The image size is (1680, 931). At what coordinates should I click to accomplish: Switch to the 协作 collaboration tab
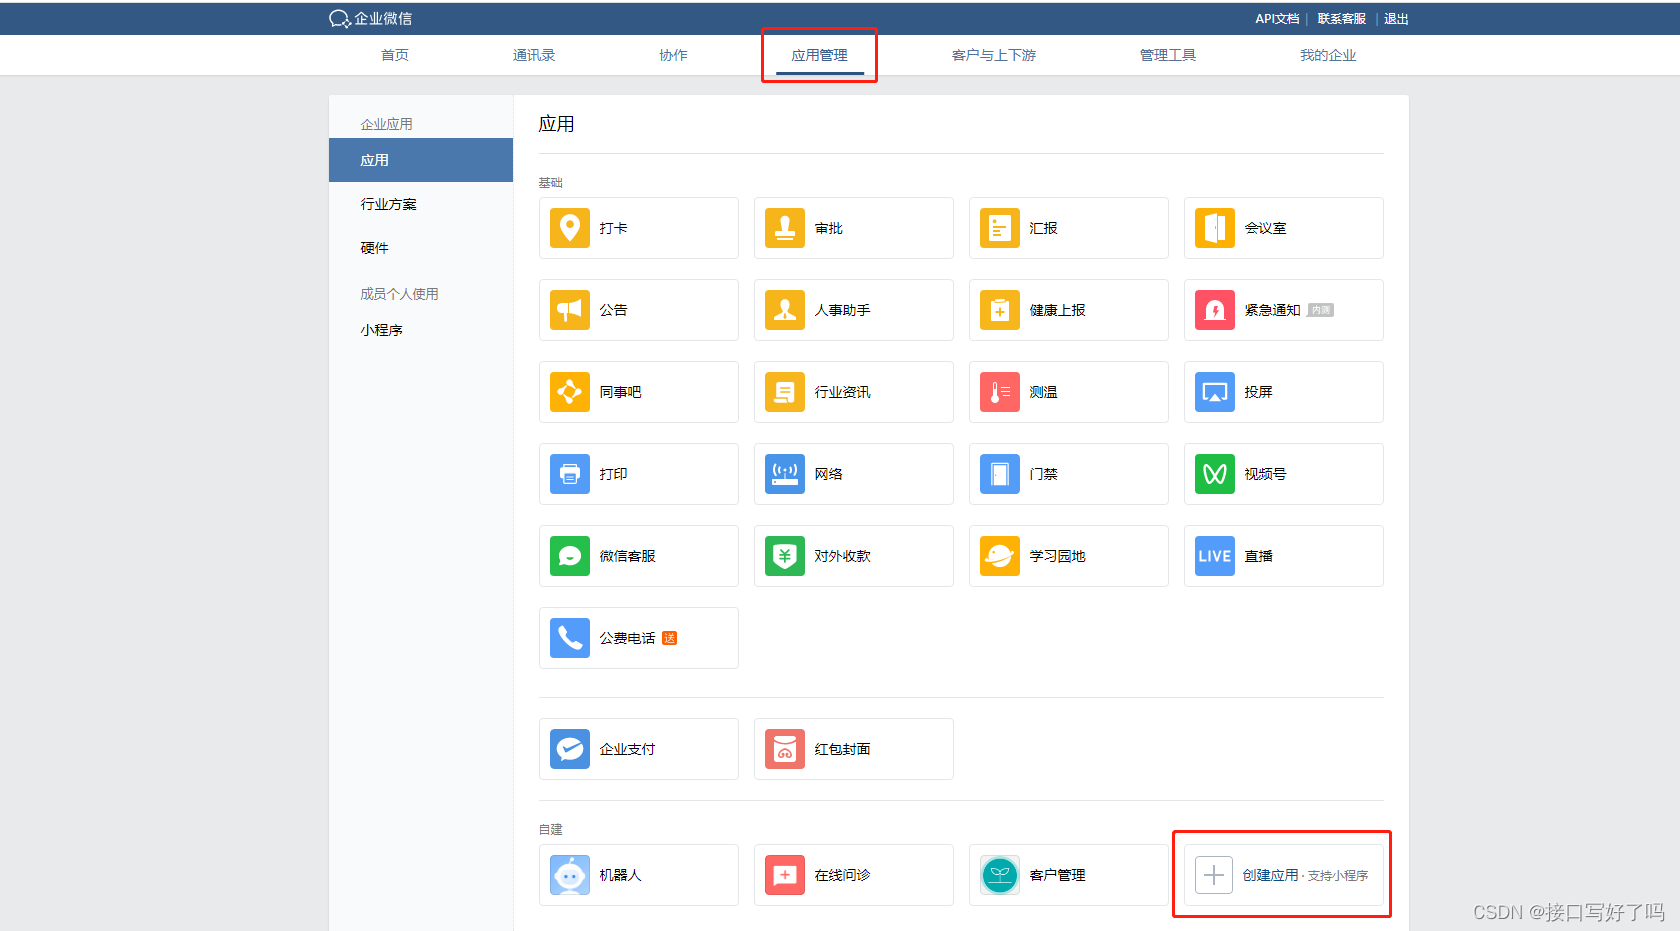[673, 55]
